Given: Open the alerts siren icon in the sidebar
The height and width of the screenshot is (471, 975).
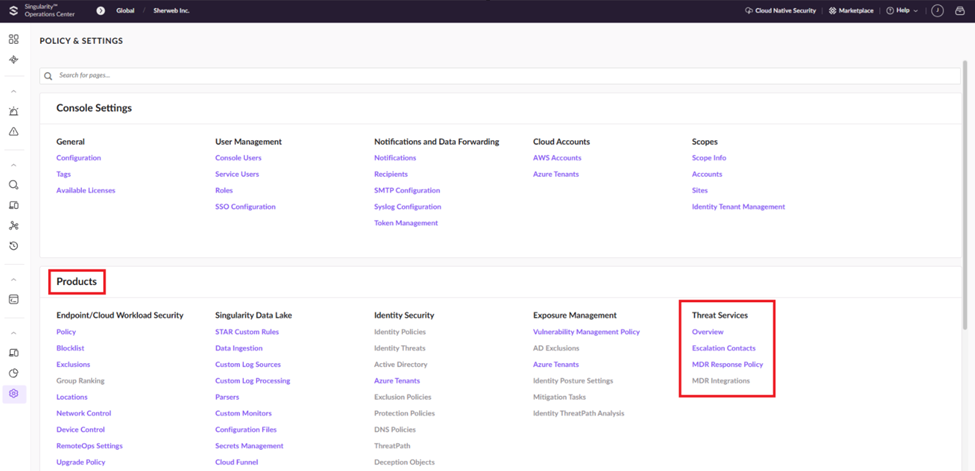Looking at the screenshot, I should (x=14, y=111).
